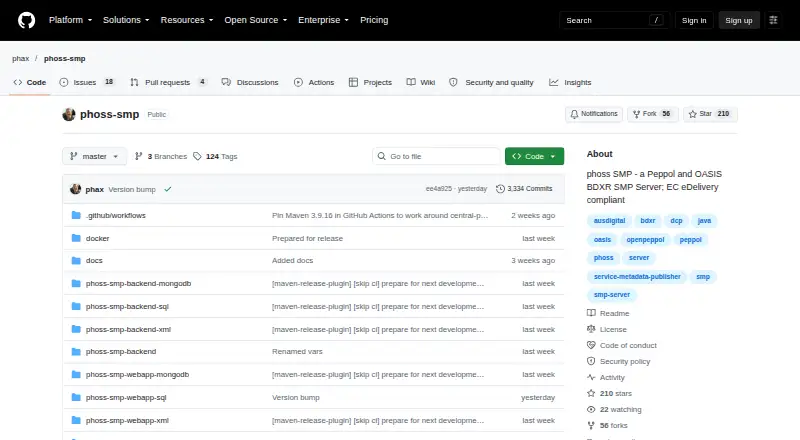Fork the repository
Image resolution: width=800 pixels, height=440 pixels.
(x=653, y=114)
